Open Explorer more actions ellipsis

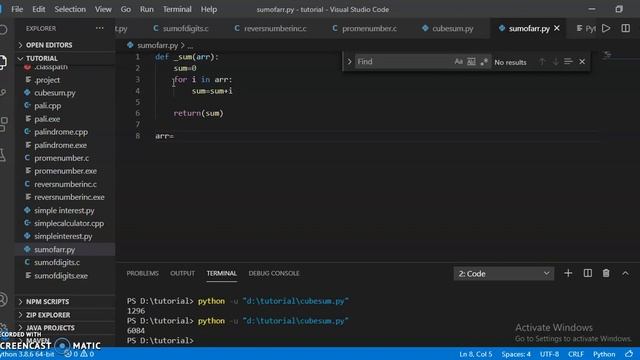100,28
